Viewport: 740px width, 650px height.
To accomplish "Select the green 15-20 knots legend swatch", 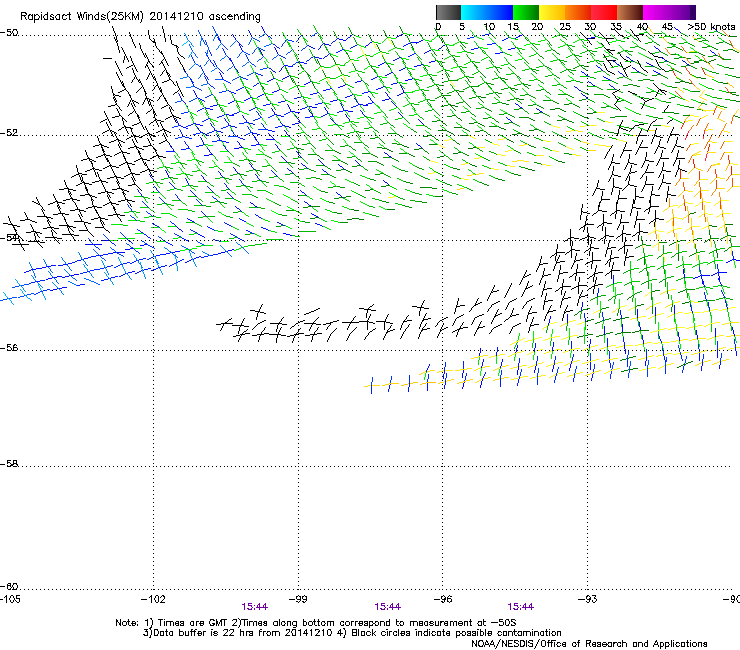I will 526,12.
